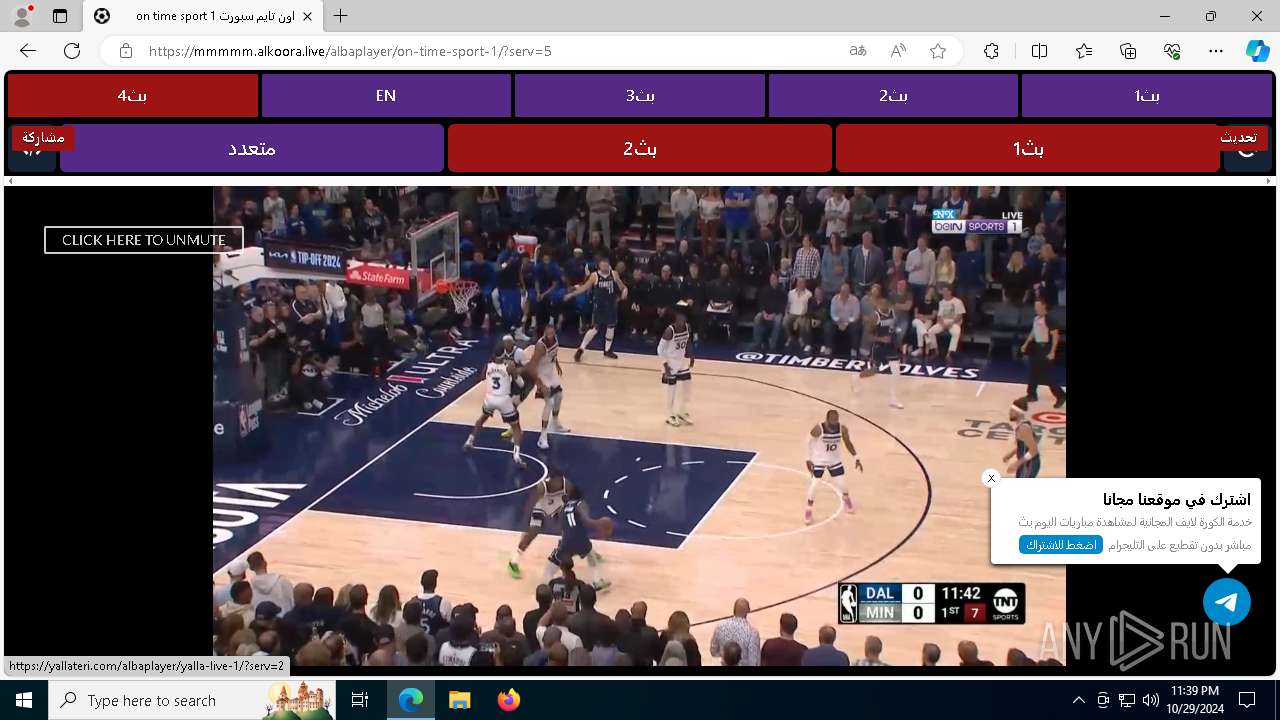The image size is (1280, 720).
Task: Open Task View icon in taskbar
Action: (x=360, y=700)
